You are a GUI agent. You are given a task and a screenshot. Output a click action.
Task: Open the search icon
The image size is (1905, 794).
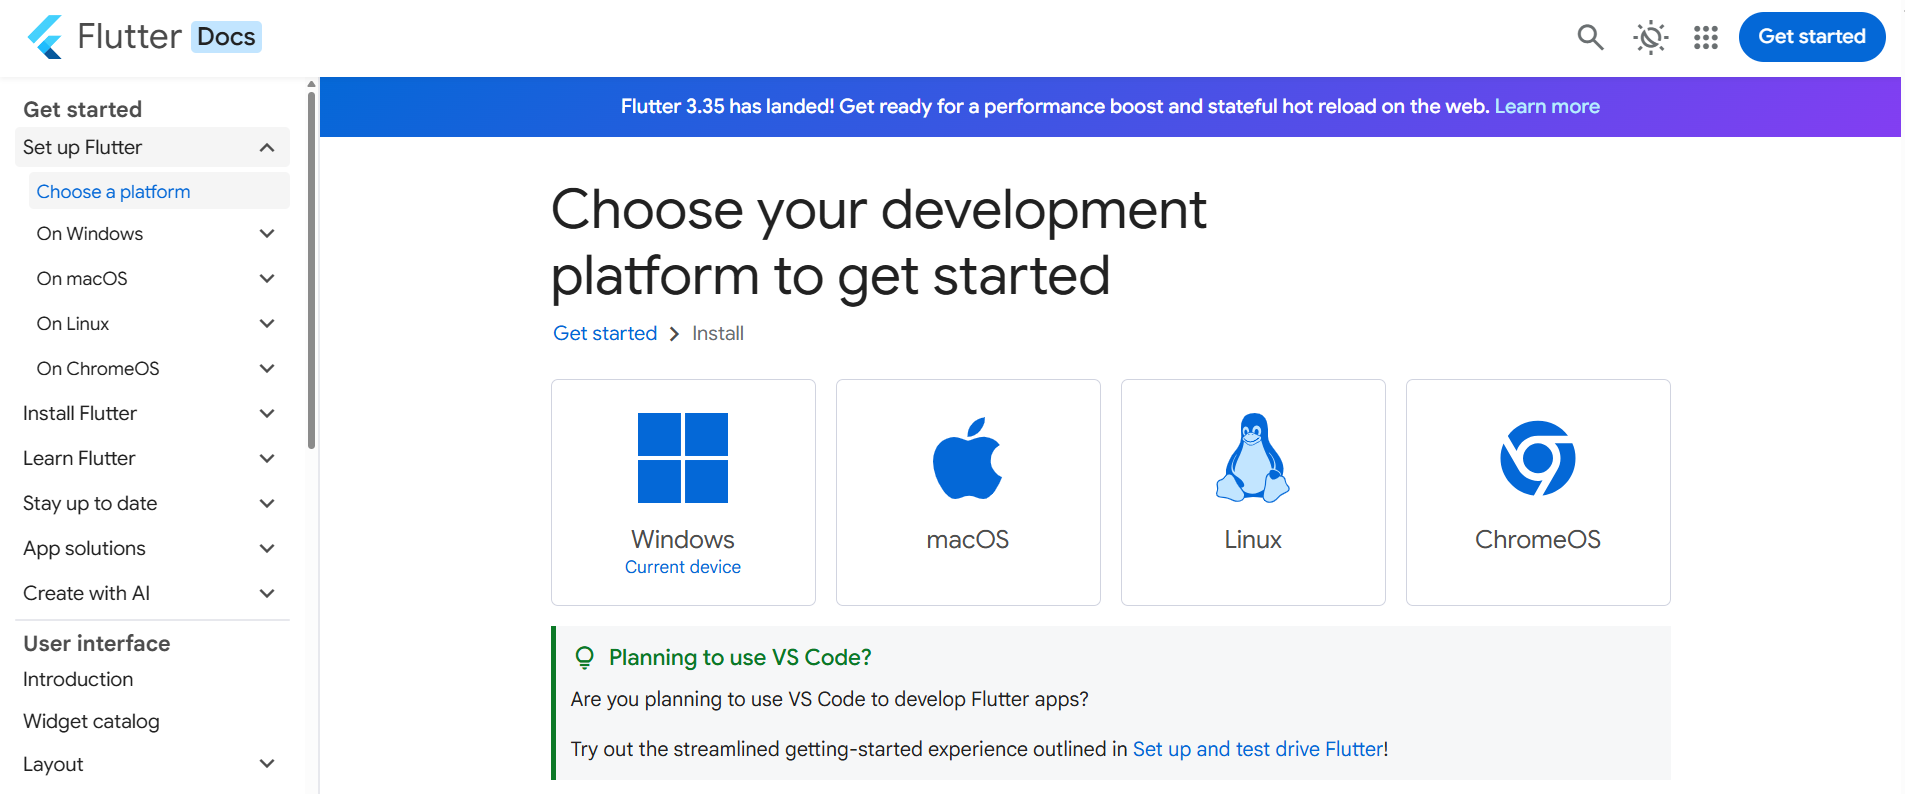tap(1589, 37)
